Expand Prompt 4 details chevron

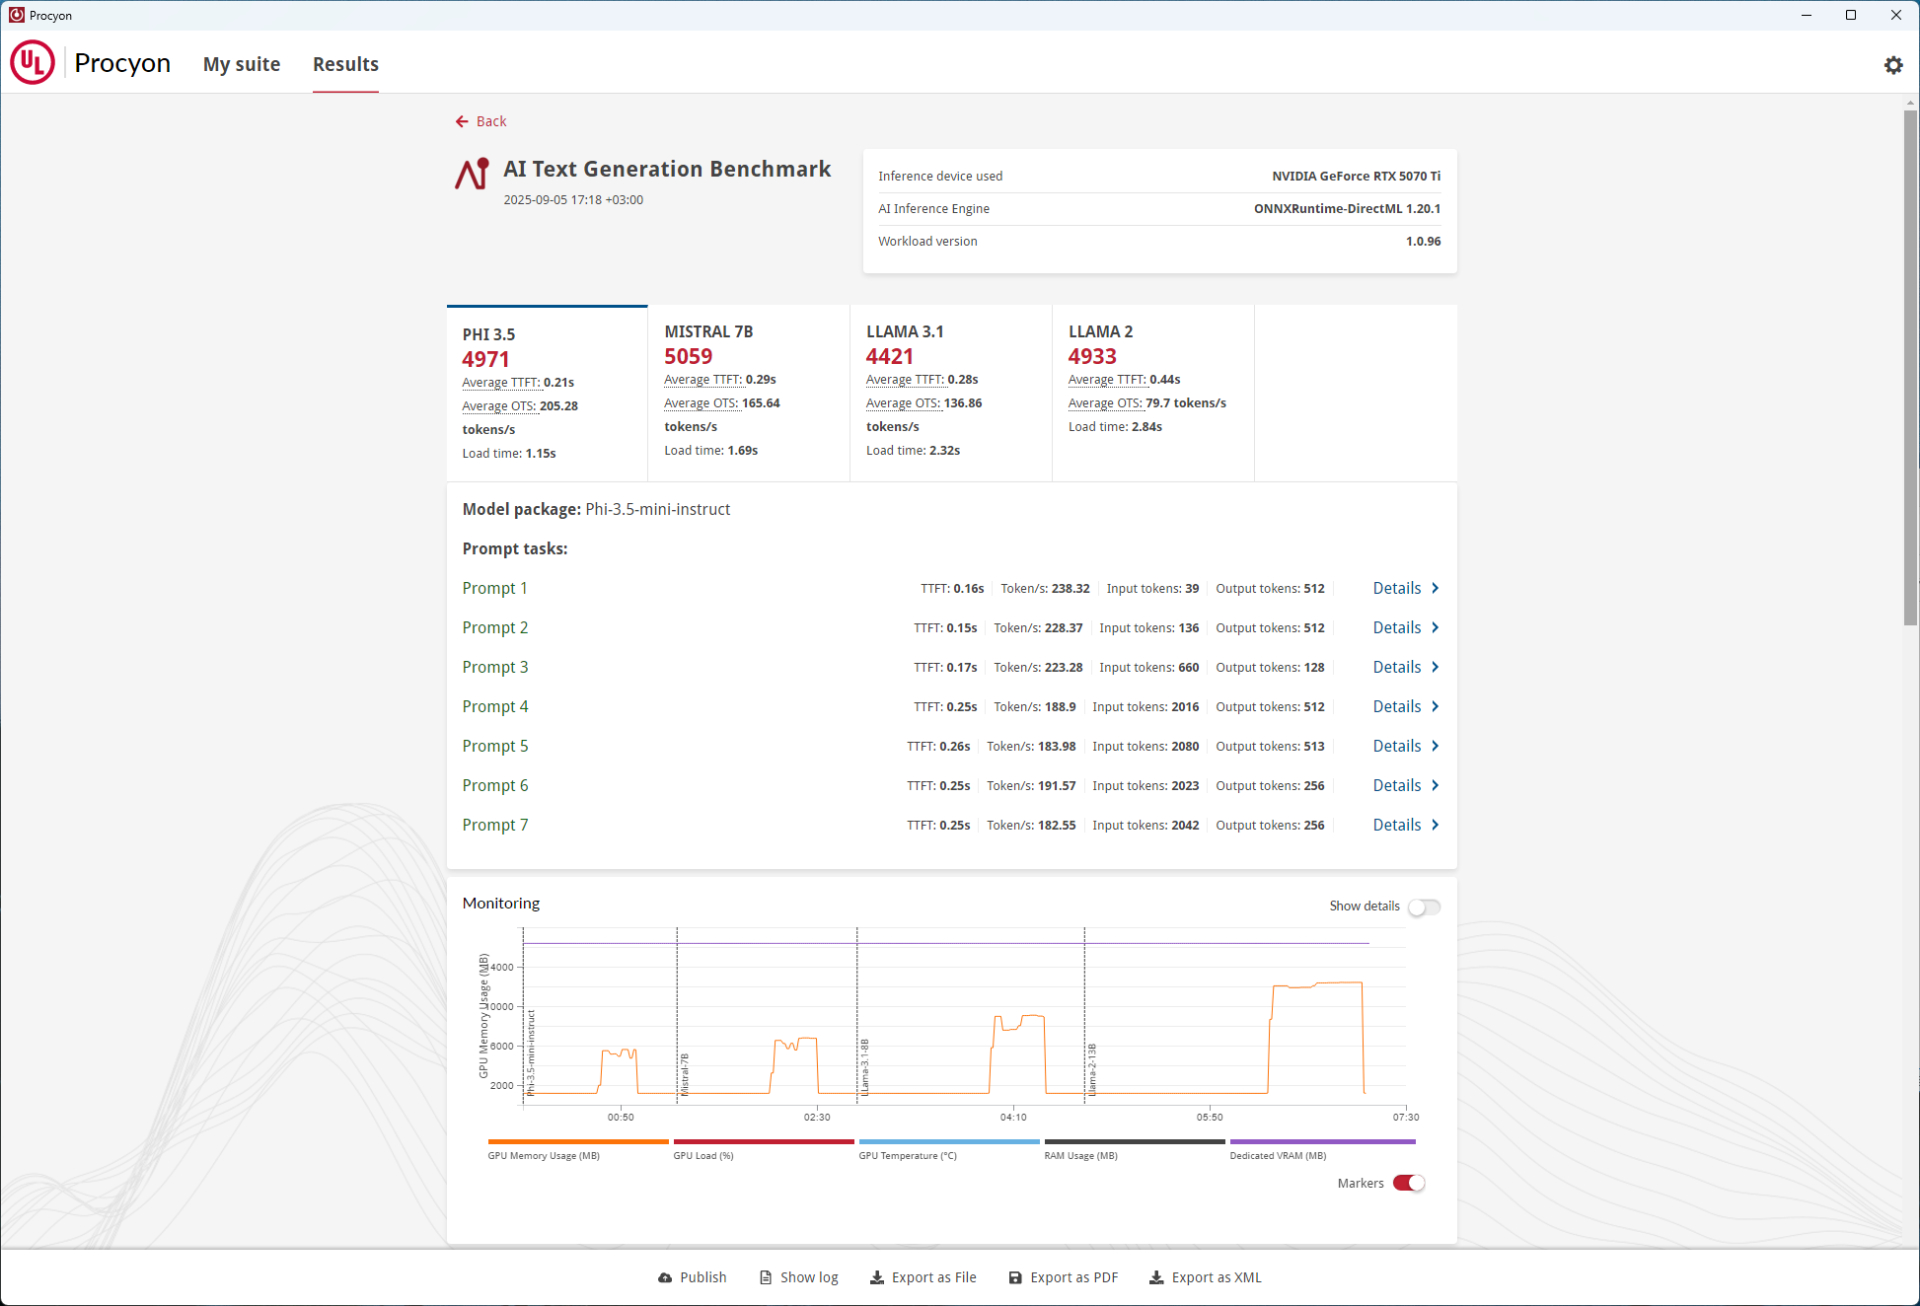1435,707
